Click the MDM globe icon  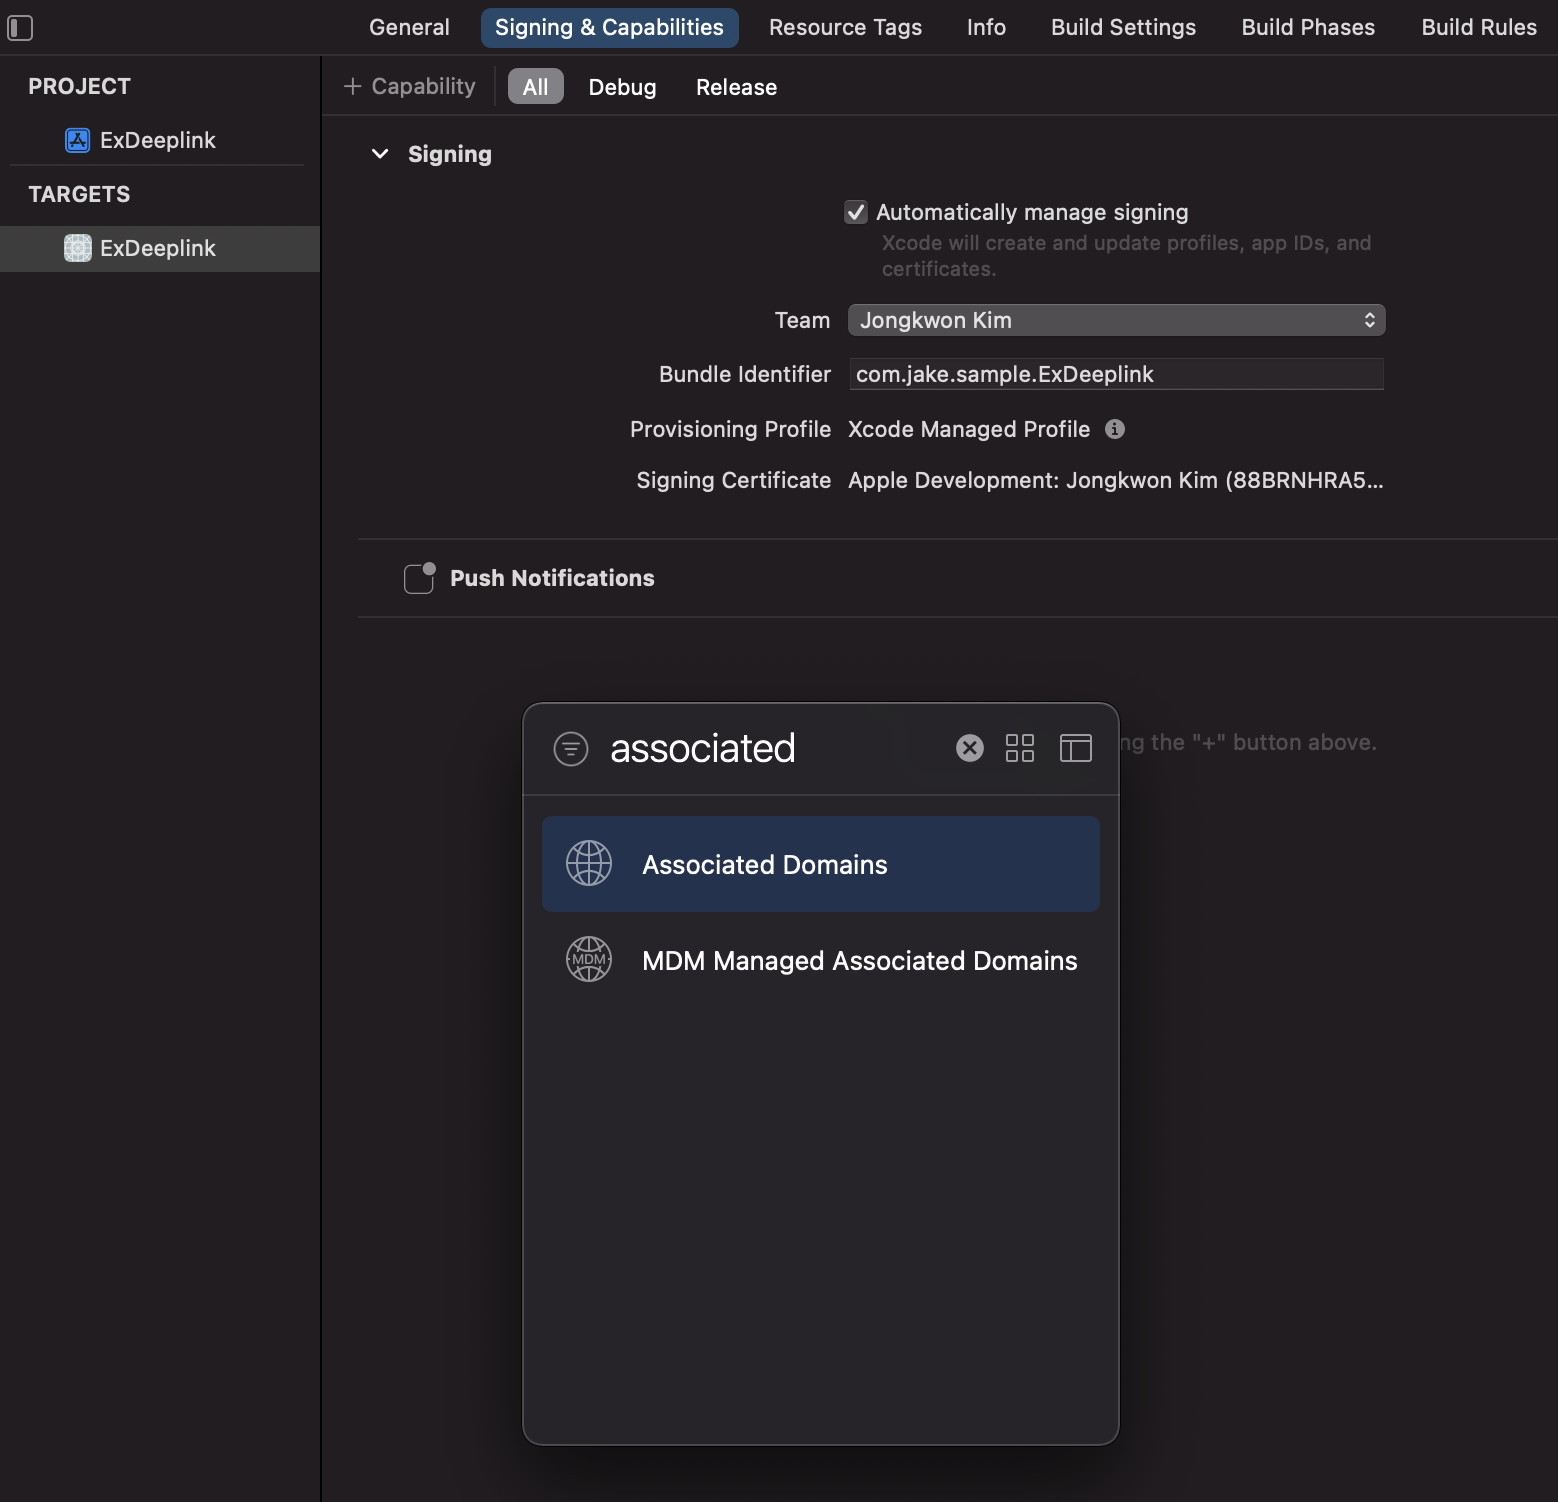(589, 959)
